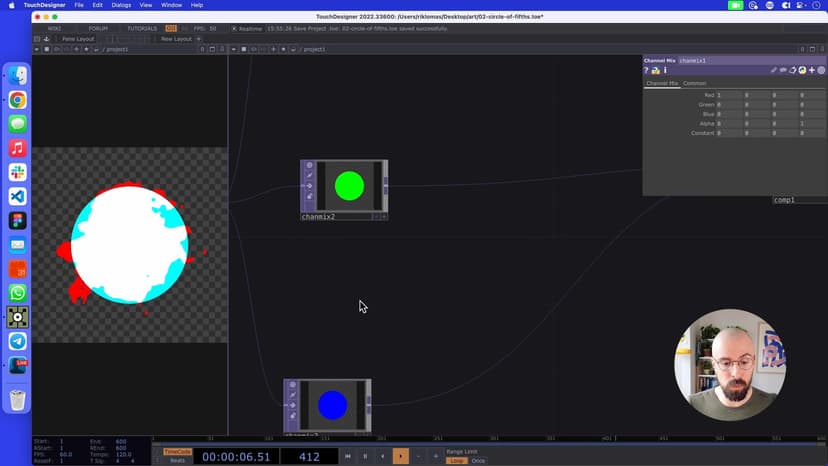
Task: Launch Spark mail from the dock
Action: [17, 245]
